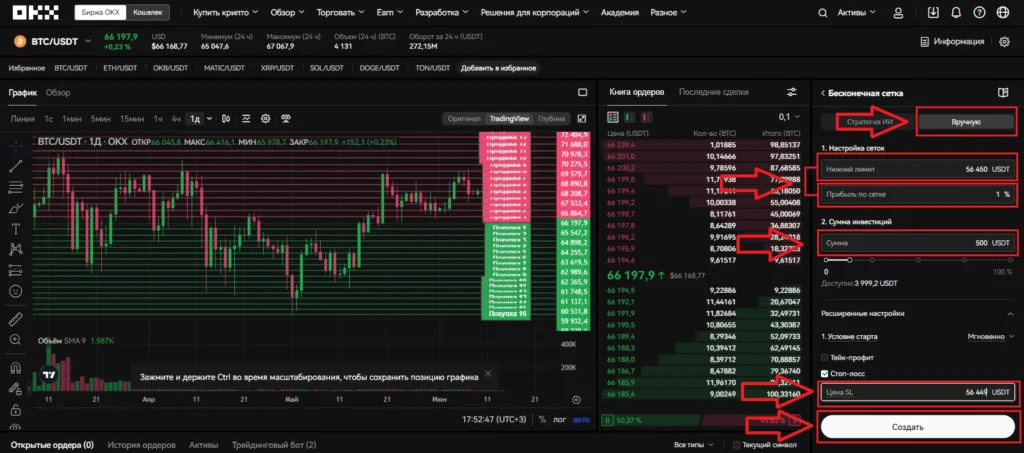Click the Цена SL input field
Image resolution: width=1024 pixels, height=453 pixels.
coord(917,392)
